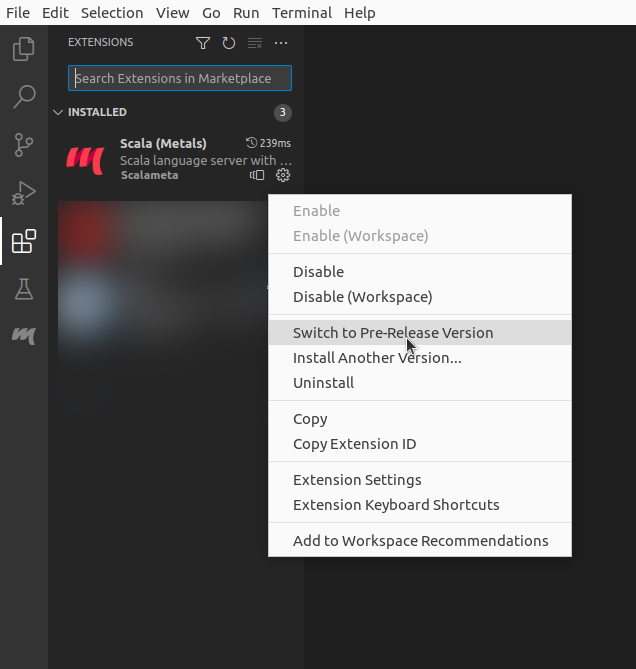Image resolution: width=636 pixels, height=669 pixels.
Task: Open Run and Debug view
Action: click(x=23, y=193)
